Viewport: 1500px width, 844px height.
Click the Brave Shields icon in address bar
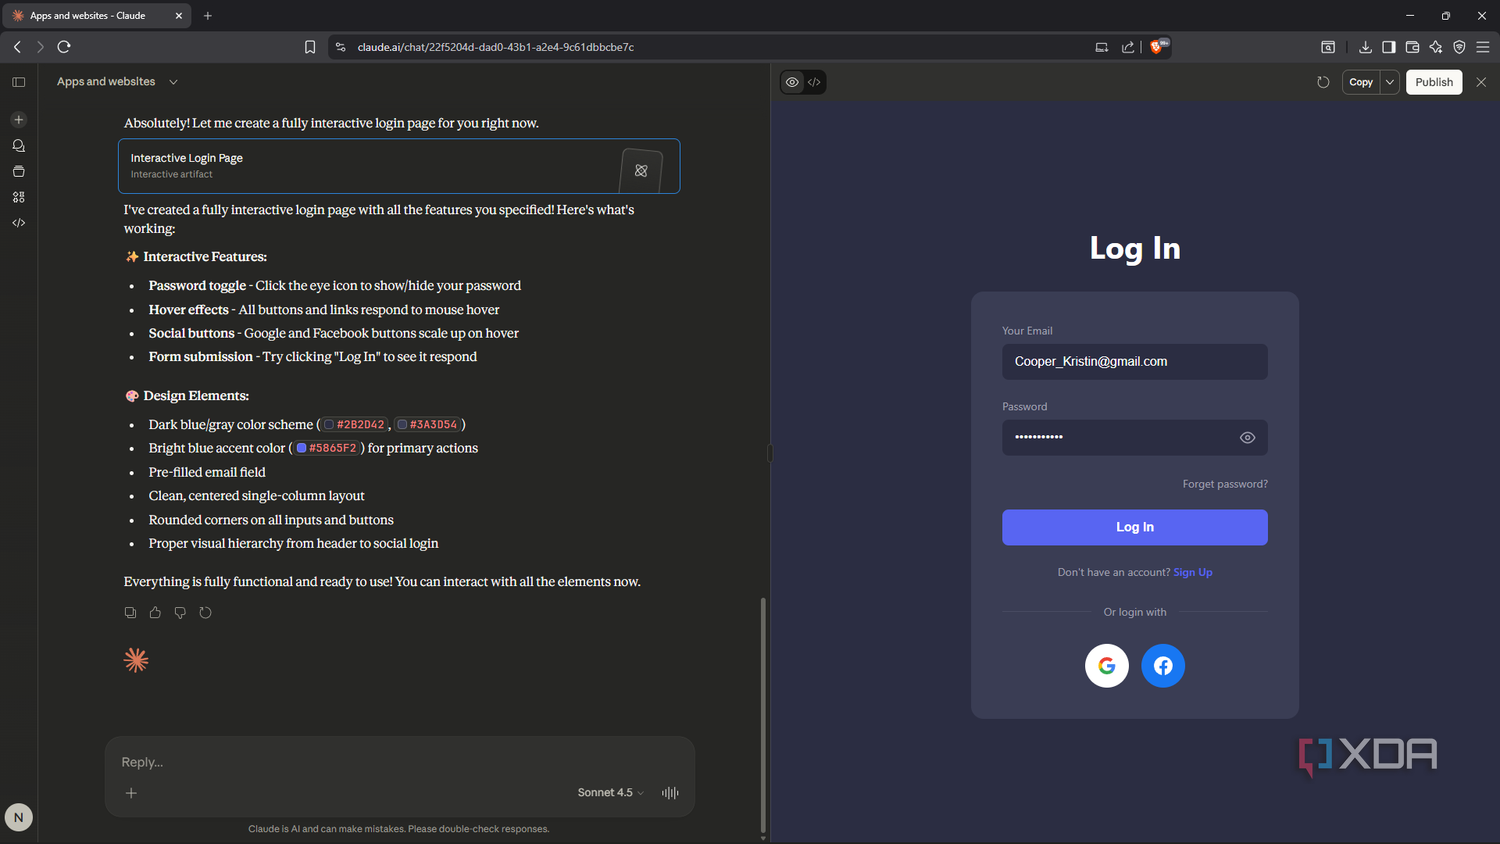tap(1157, 46)
